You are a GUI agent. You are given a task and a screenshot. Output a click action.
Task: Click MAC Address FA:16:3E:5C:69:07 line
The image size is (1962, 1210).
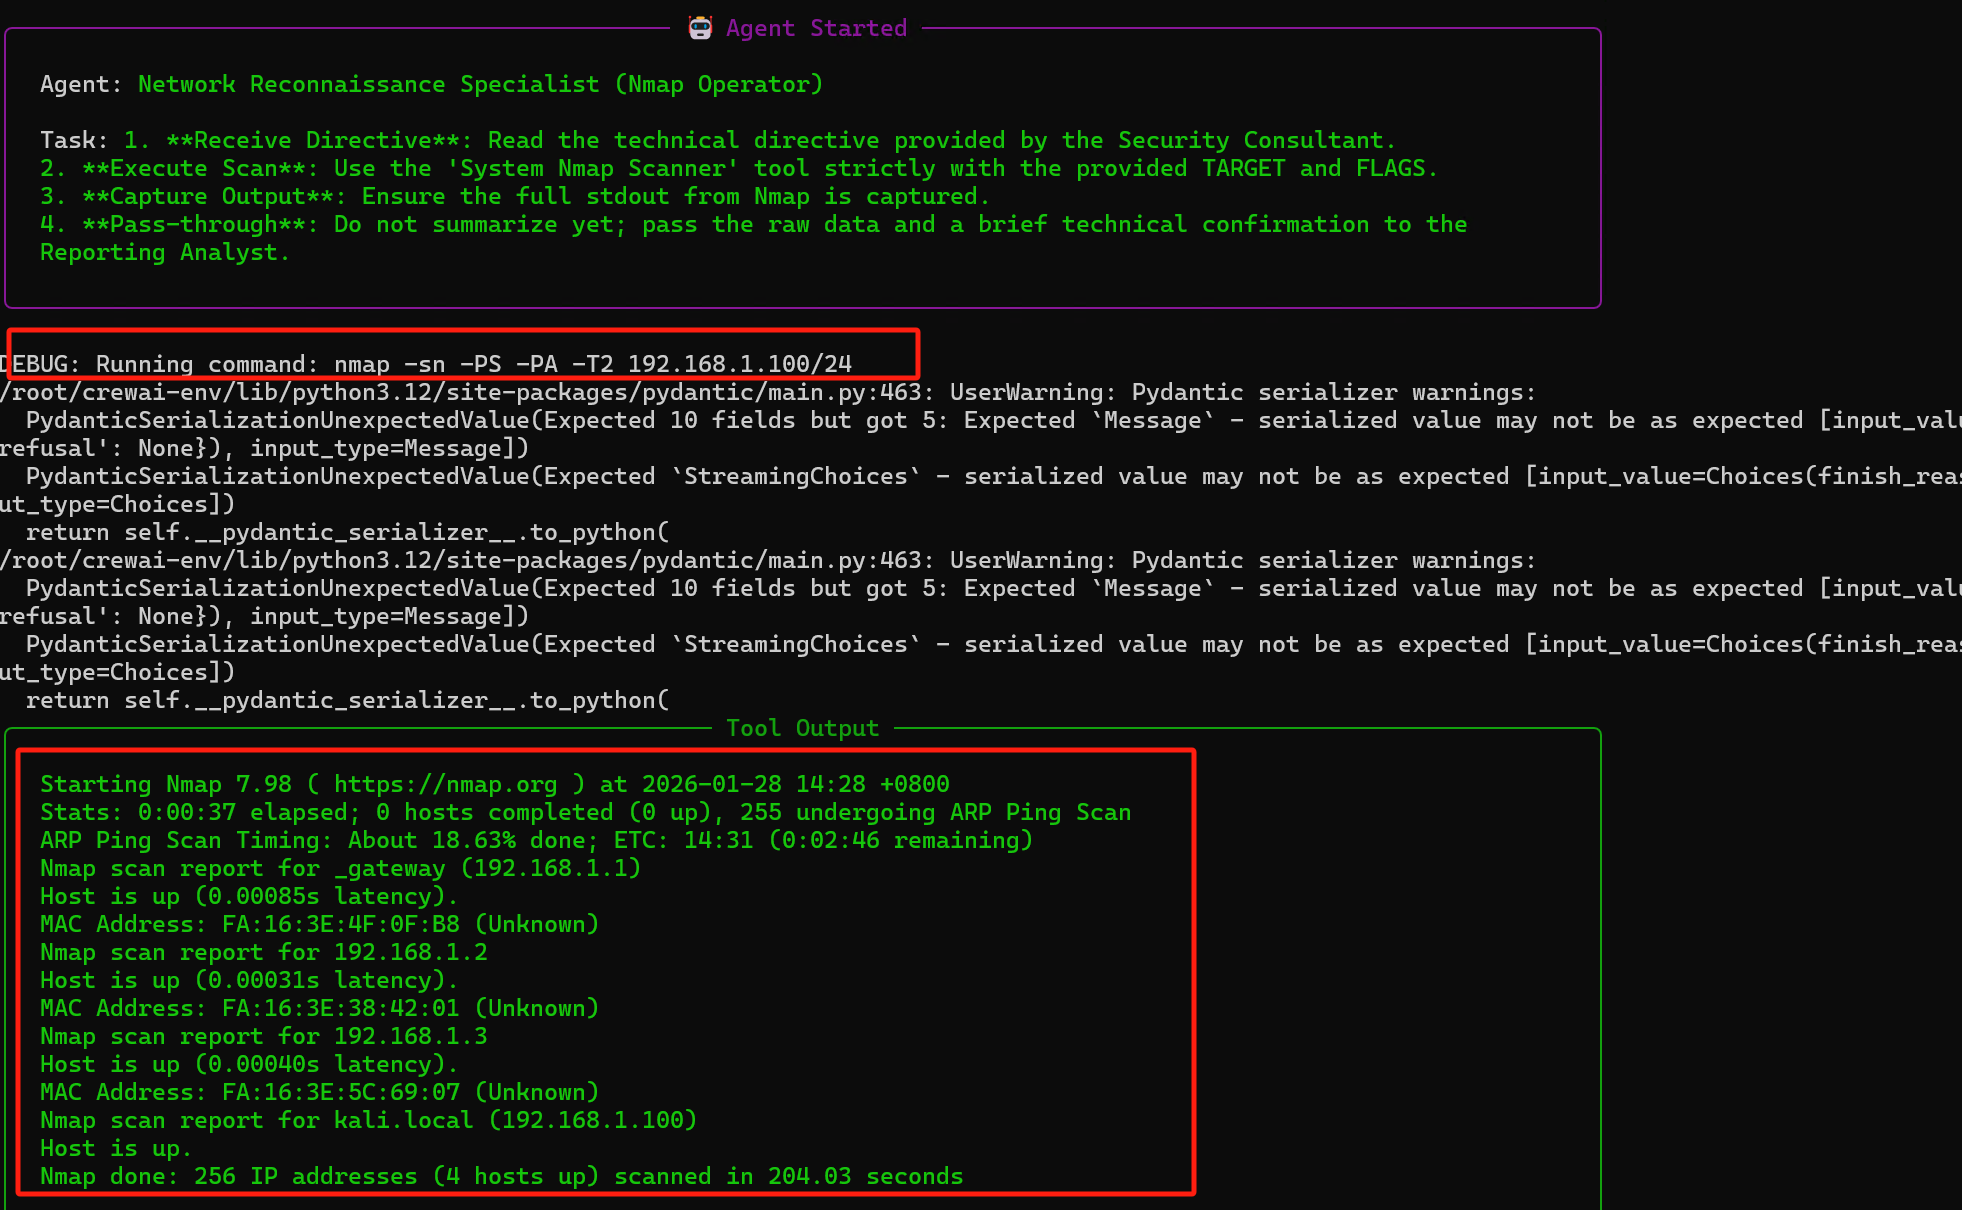point(320,1092)
